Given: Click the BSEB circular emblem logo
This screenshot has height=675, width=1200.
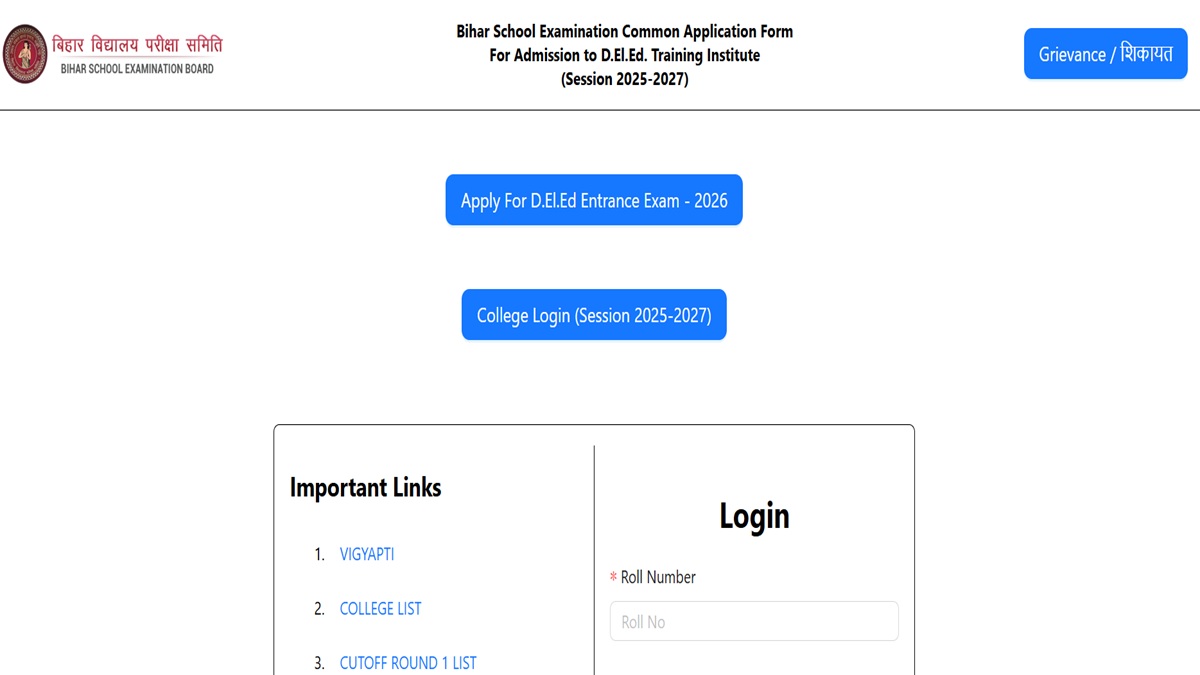Looking at the screenshot, I should tap(25, 54).
